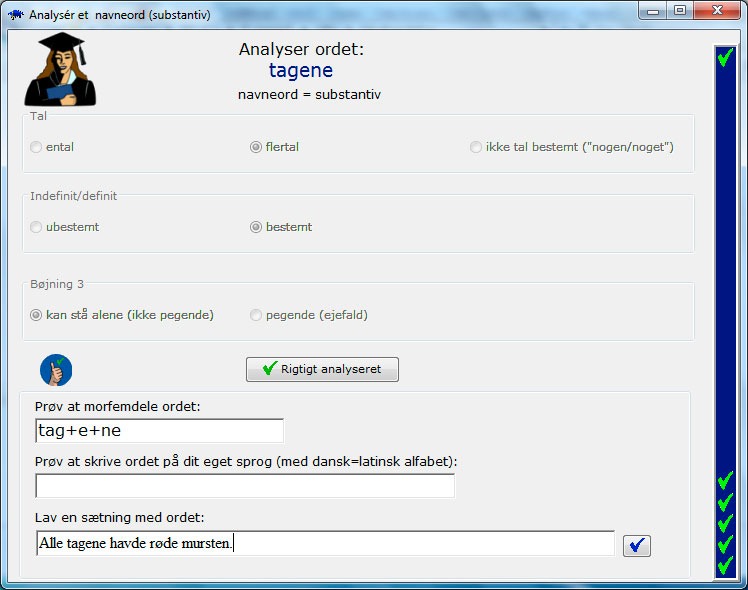Image resolution: width=748 pixels, height=590 pixels.
Task: Confirm sentence with blue checkmark button
Action: [x=637, y=545]
